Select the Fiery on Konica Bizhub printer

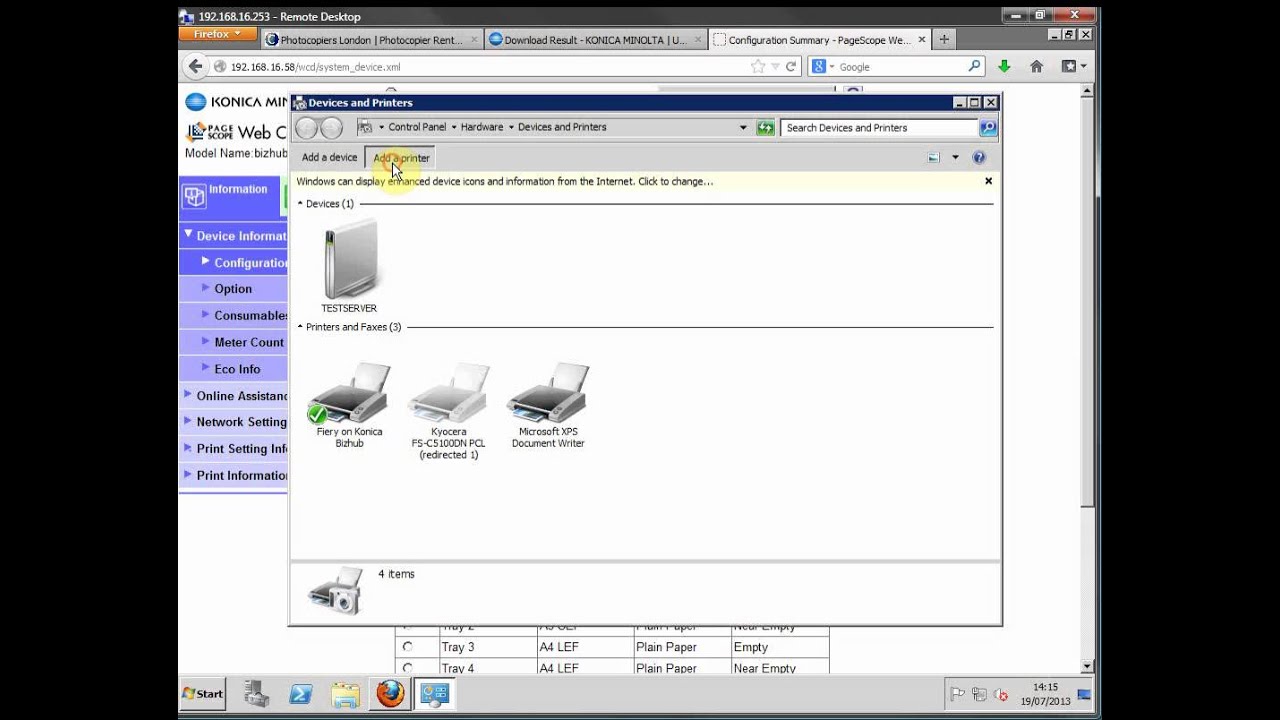click(349, 406)
